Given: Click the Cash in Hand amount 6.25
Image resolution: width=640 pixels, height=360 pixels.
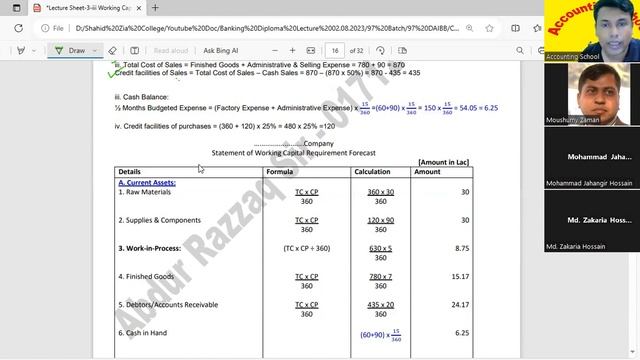Looking at the screenshot, I should tap(462, 333).
